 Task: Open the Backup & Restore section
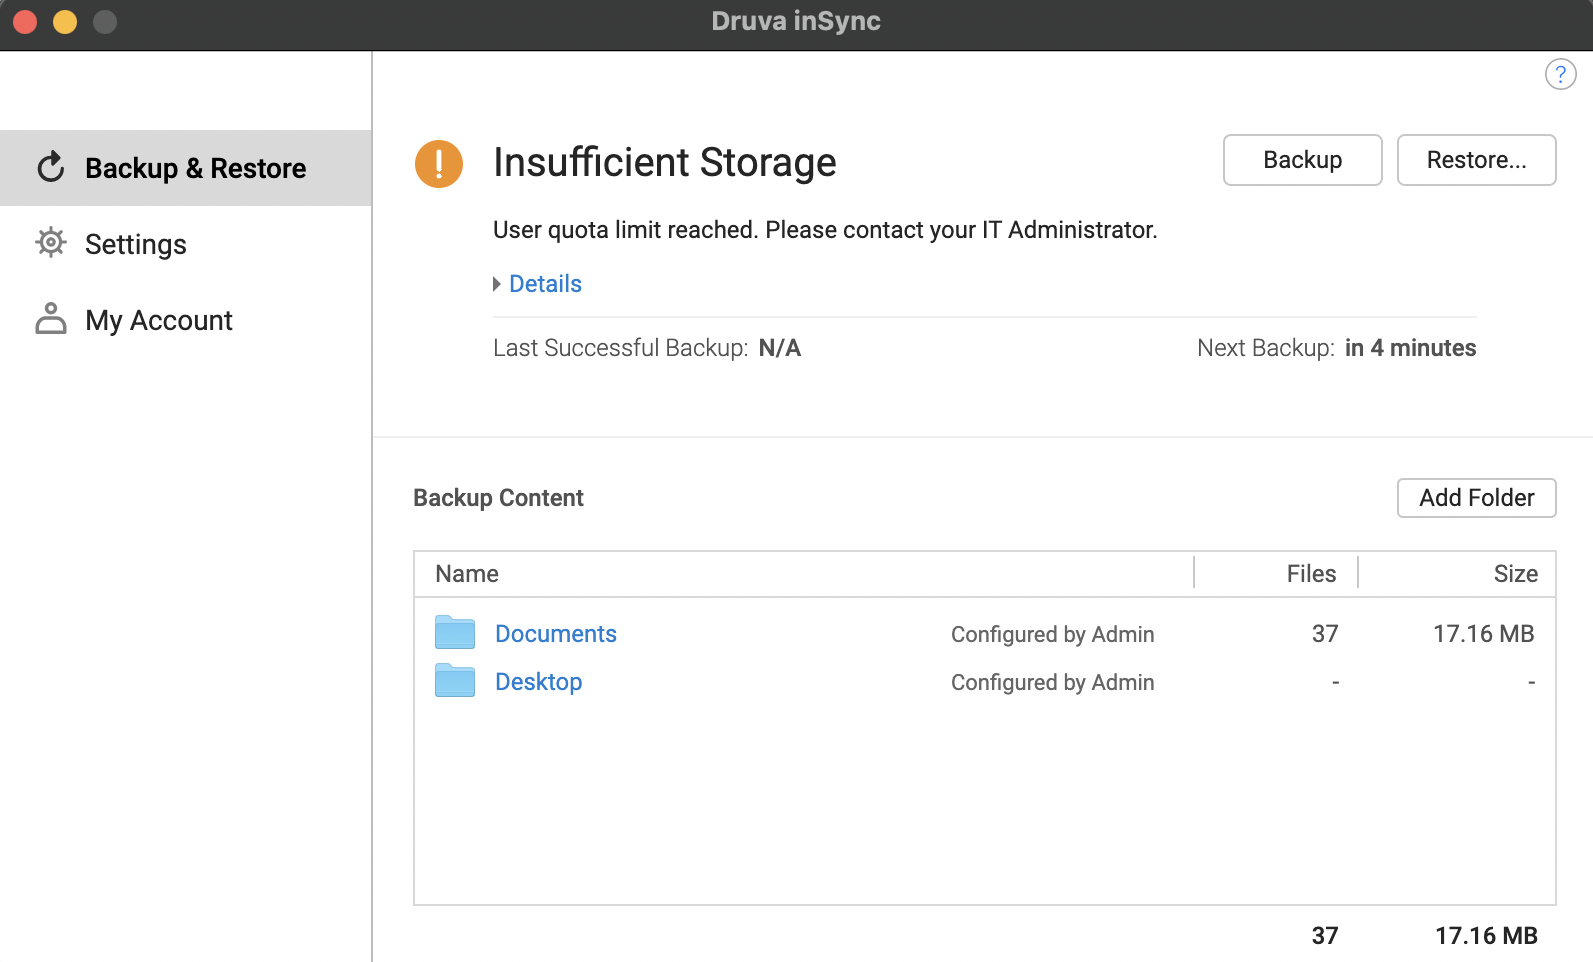195,168
